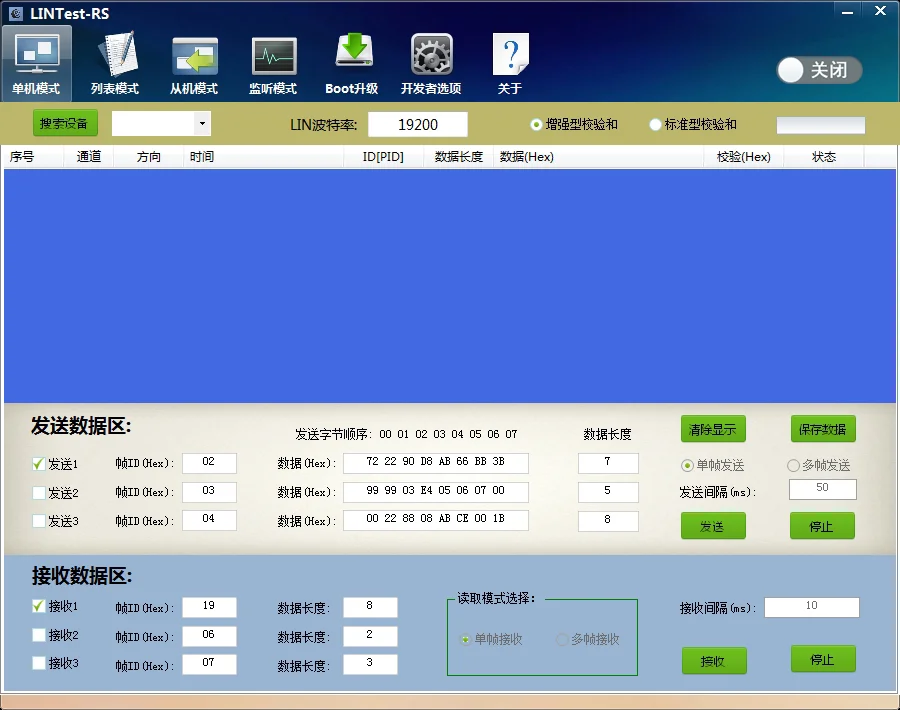900x710 pixels.
Task: Select 标准型校验和 radio button
Action: [x=656, y=125]
